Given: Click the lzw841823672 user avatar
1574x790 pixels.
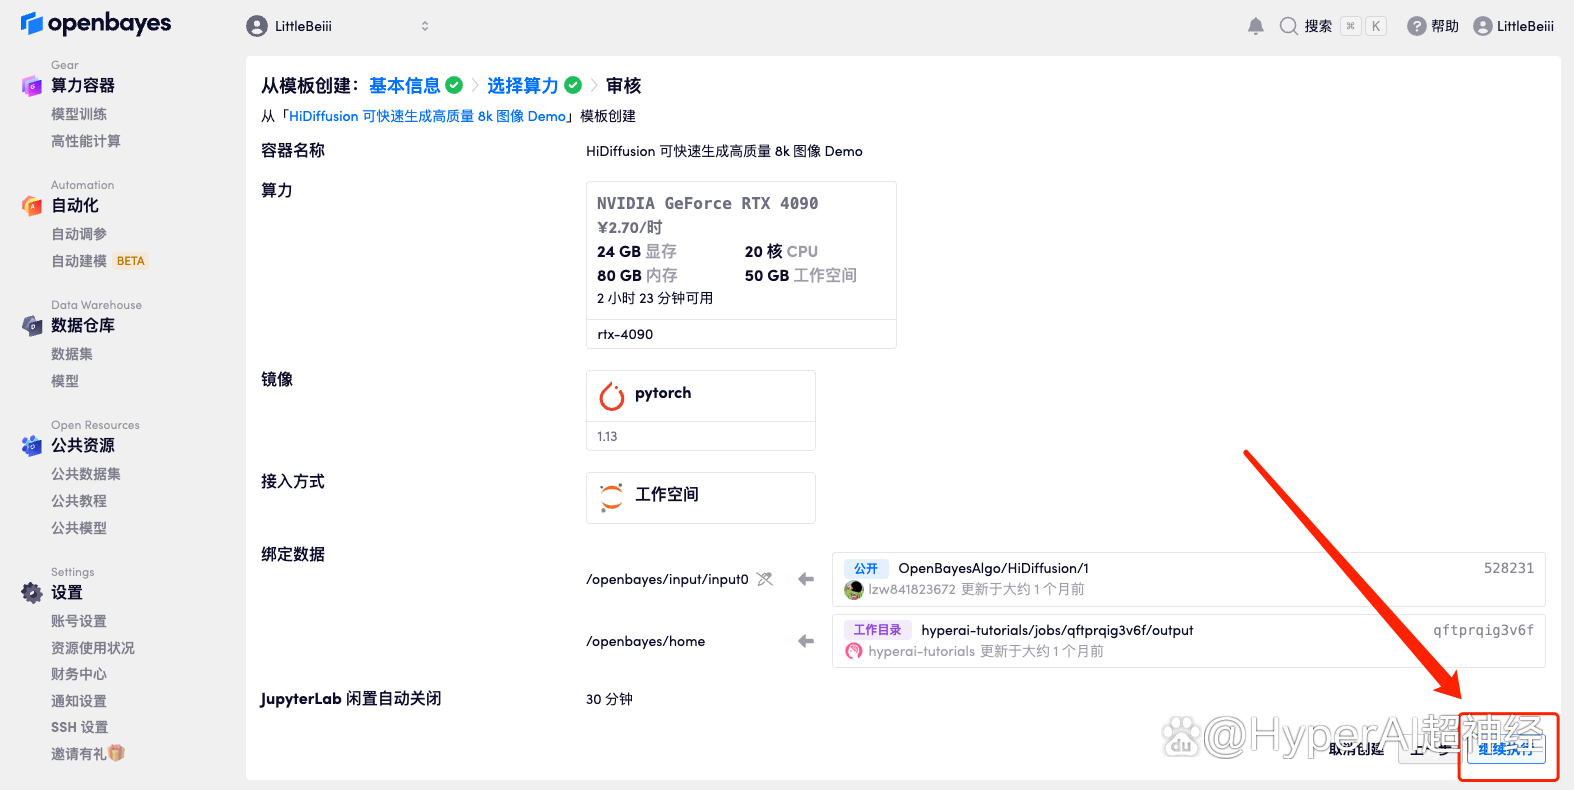Looking at the screenshot, I should point(854,590).
